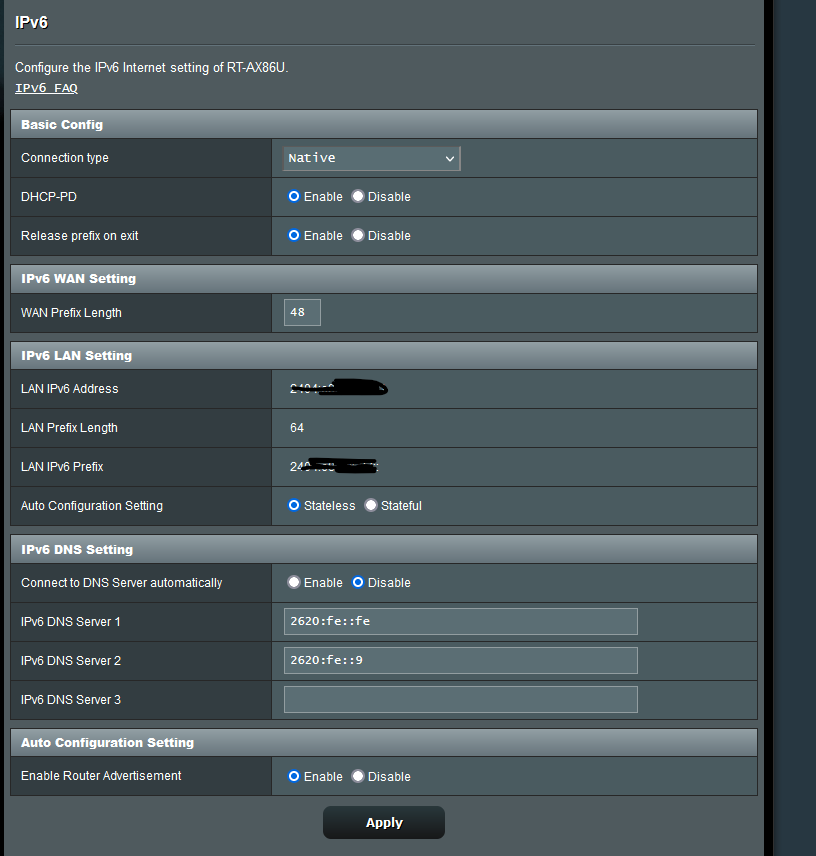The image size is (816, 856).
Task: Click the redacted LAN IPv6 Address value
Action: (x=337, y=389)
